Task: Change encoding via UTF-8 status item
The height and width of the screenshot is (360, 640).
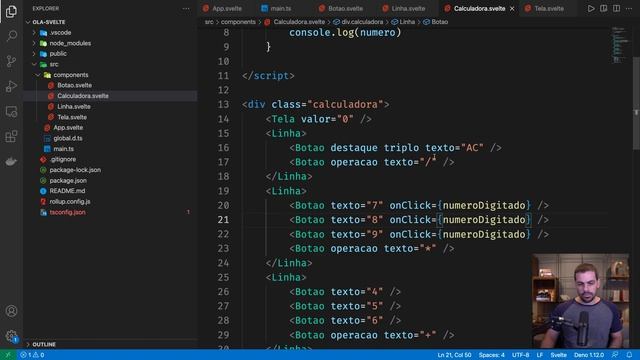Action: (520, 355)
